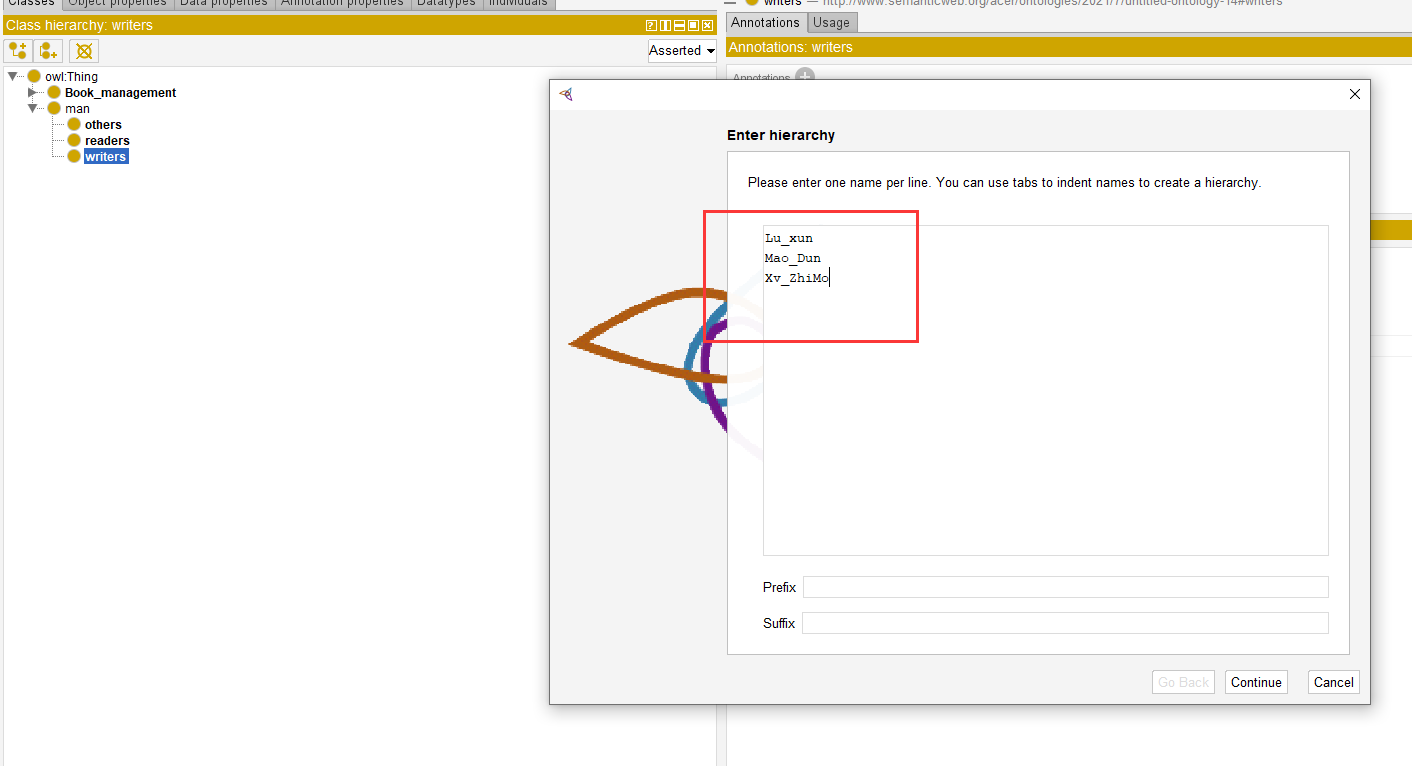The width and height of the screenshot is (1412, 766).
Task: Select the writers class in tree
Action: pyautogui.click(x=106, y=156)
